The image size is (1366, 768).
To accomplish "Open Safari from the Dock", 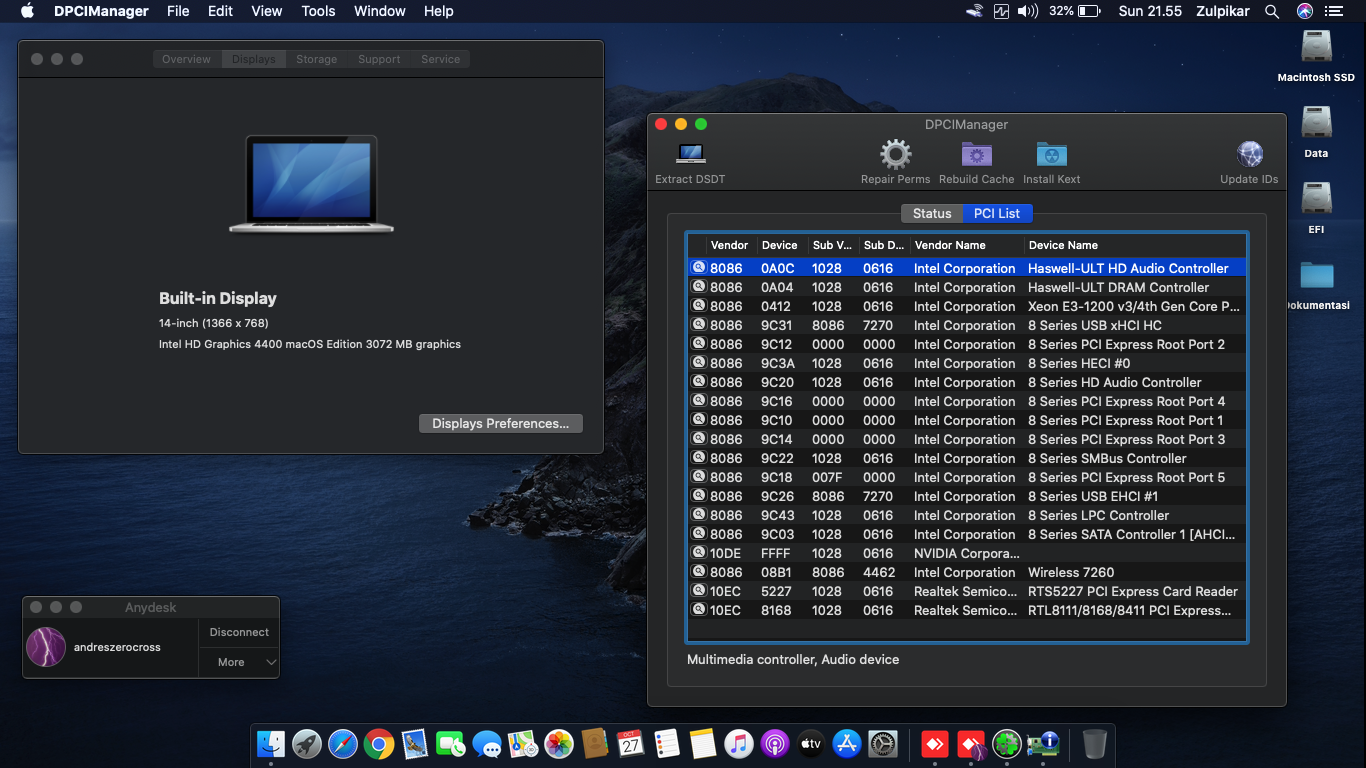I will (x=342, y=744).
